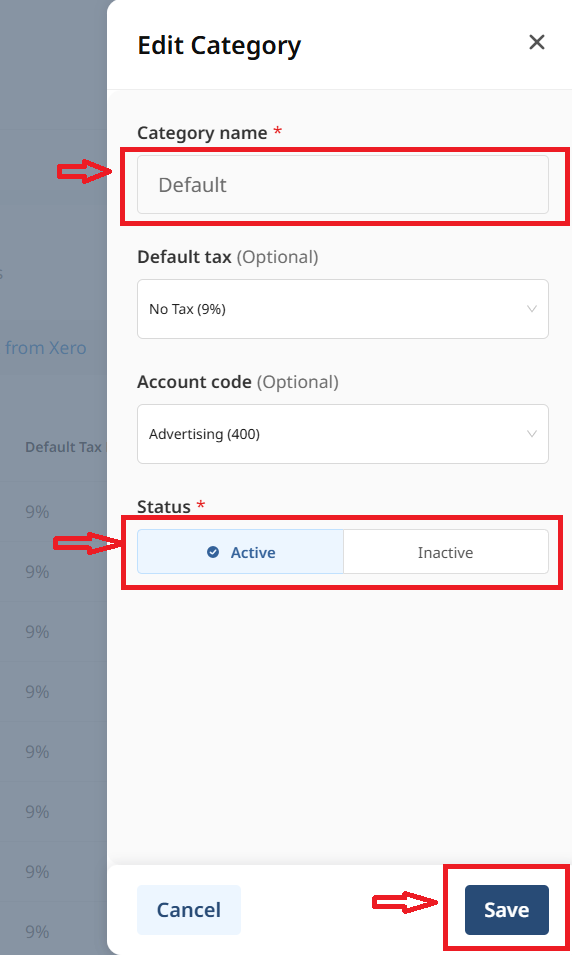Click the Active checkmark icon
572x955 pixels.
[x=213, y=552]
